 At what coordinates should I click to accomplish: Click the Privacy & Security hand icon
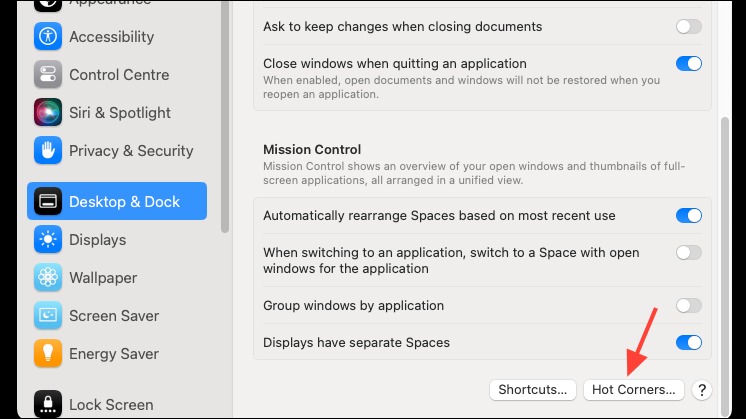click(x=48, y=150)
